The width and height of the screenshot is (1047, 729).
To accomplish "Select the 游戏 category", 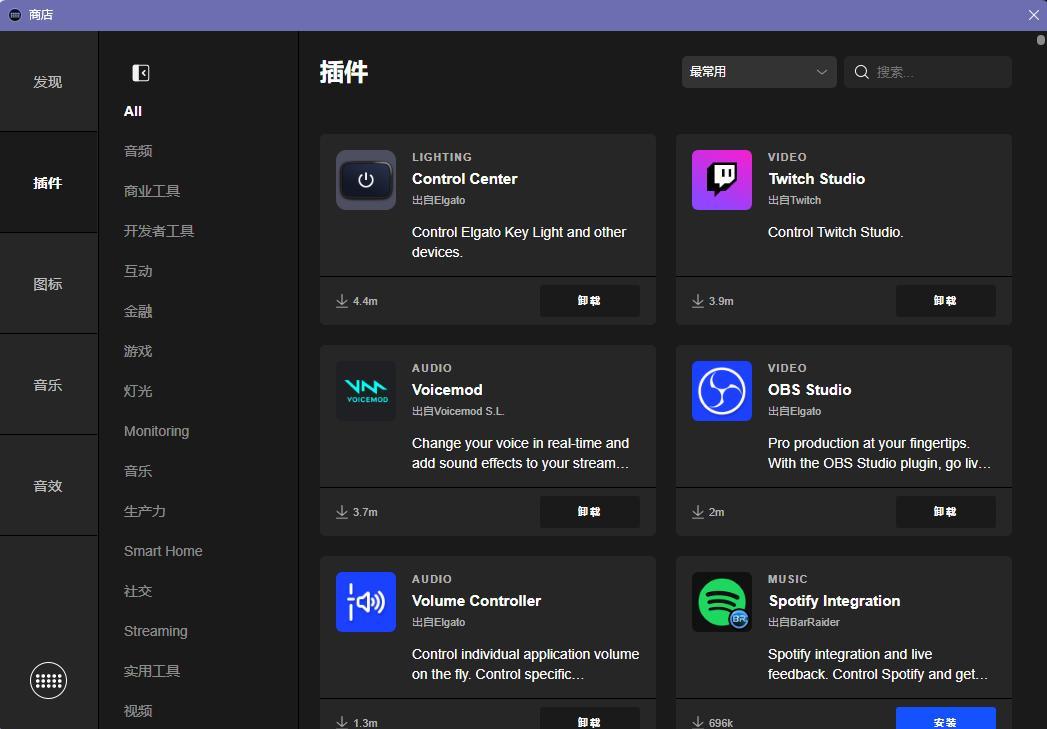I will 138,351.
